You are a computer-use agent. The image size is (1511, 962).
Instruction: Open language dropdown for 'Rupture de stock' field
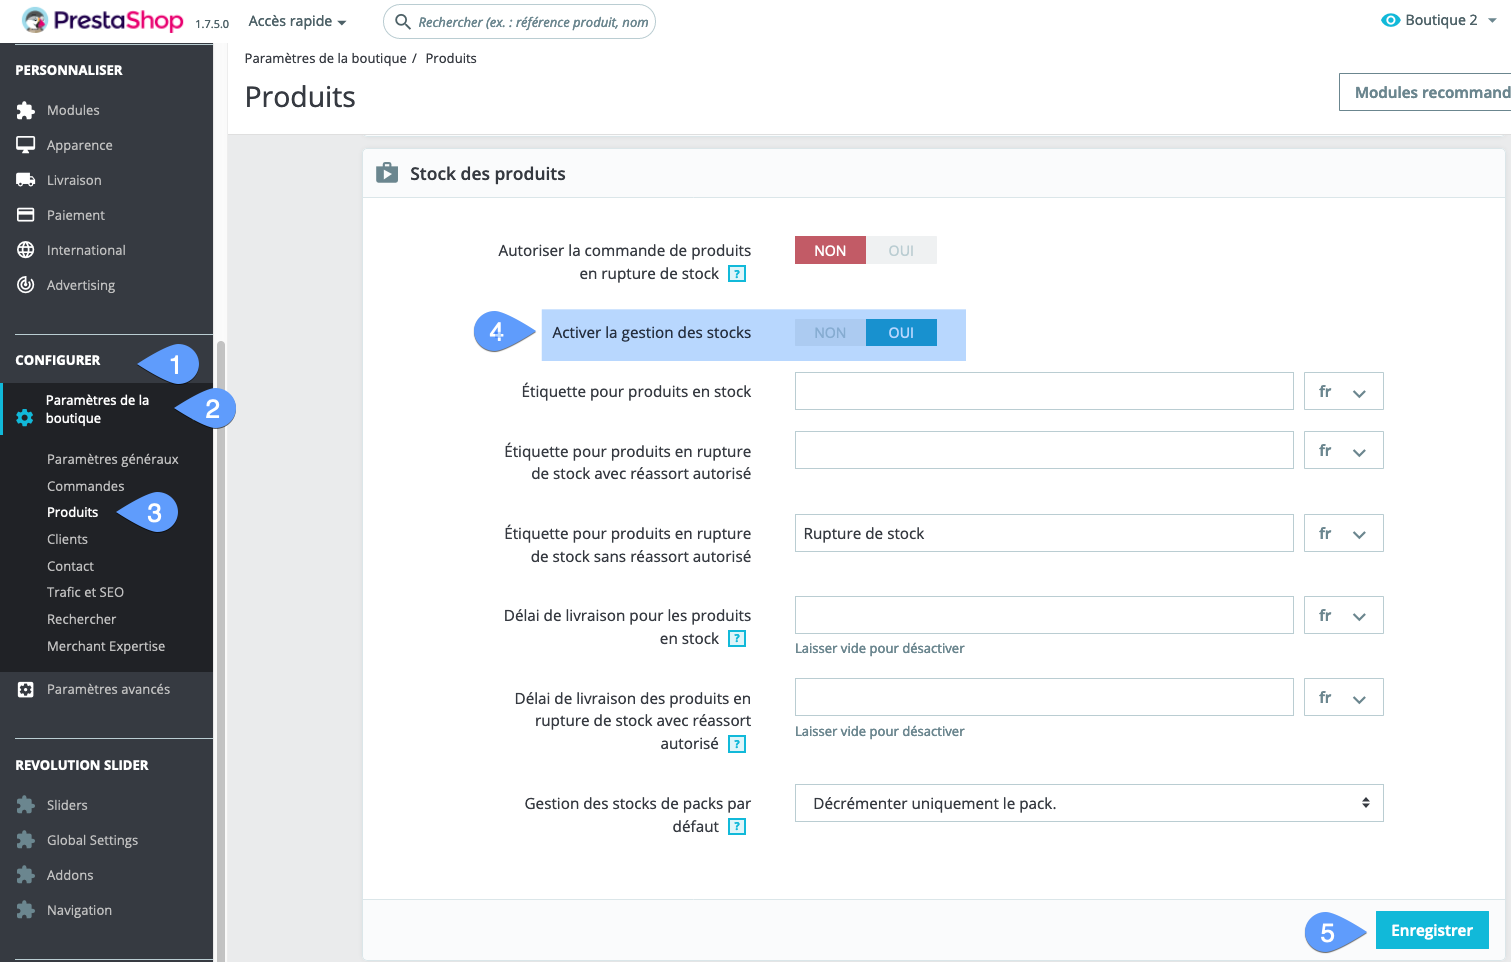coord(1343,534)
